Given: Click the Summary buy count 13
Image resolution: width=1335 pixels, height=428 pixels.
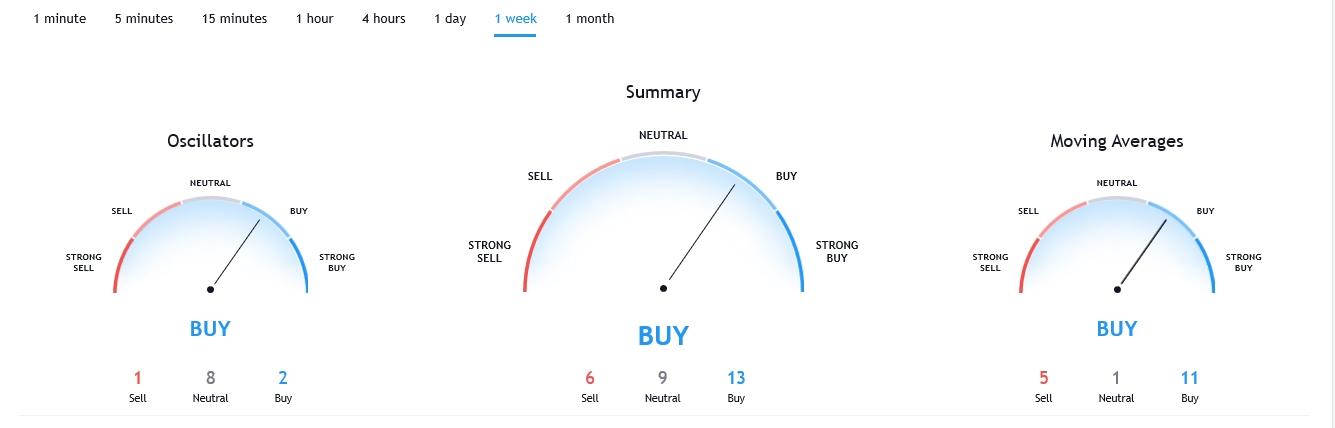Looking at the screenshot, I should (736, 378).
